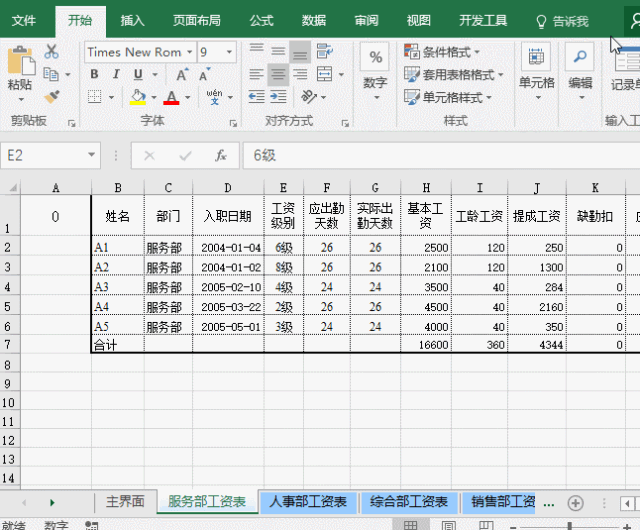Click the Center align icon
Image resolution: width=640 pixels, height=530 pixels.
278,74
